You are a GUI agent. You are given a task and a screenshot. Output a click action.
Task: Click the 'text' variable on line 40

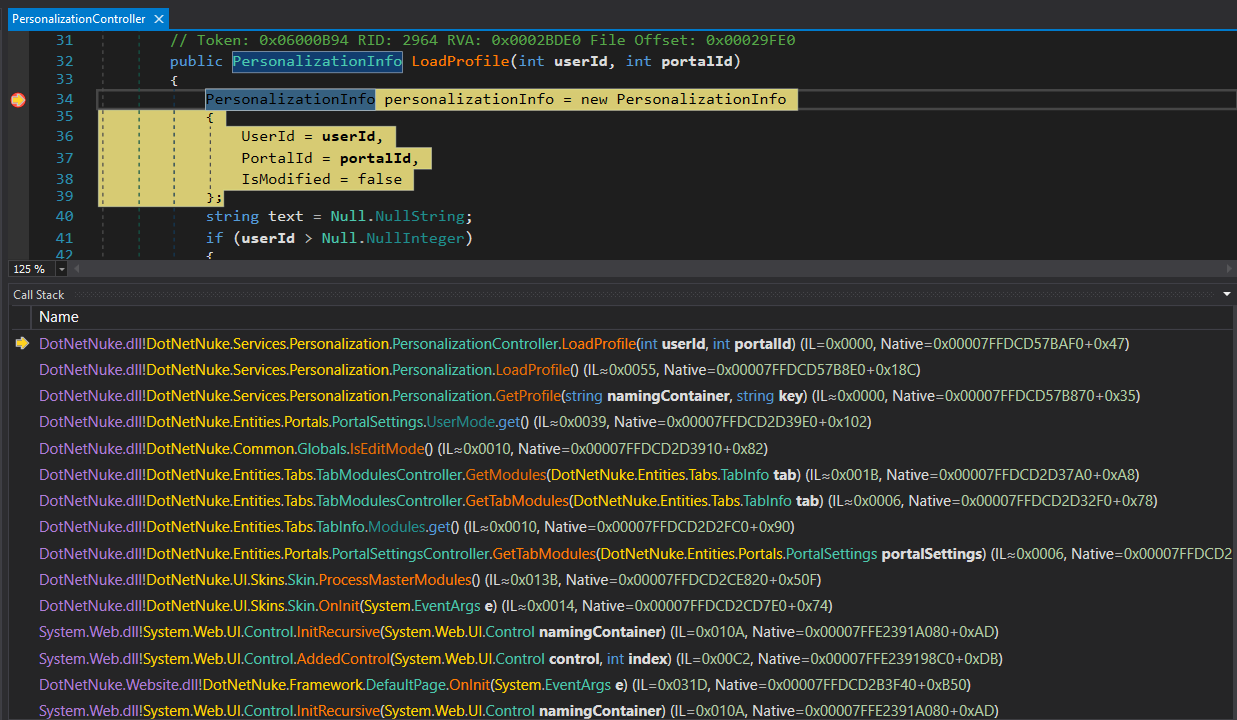tap(286, 217)
